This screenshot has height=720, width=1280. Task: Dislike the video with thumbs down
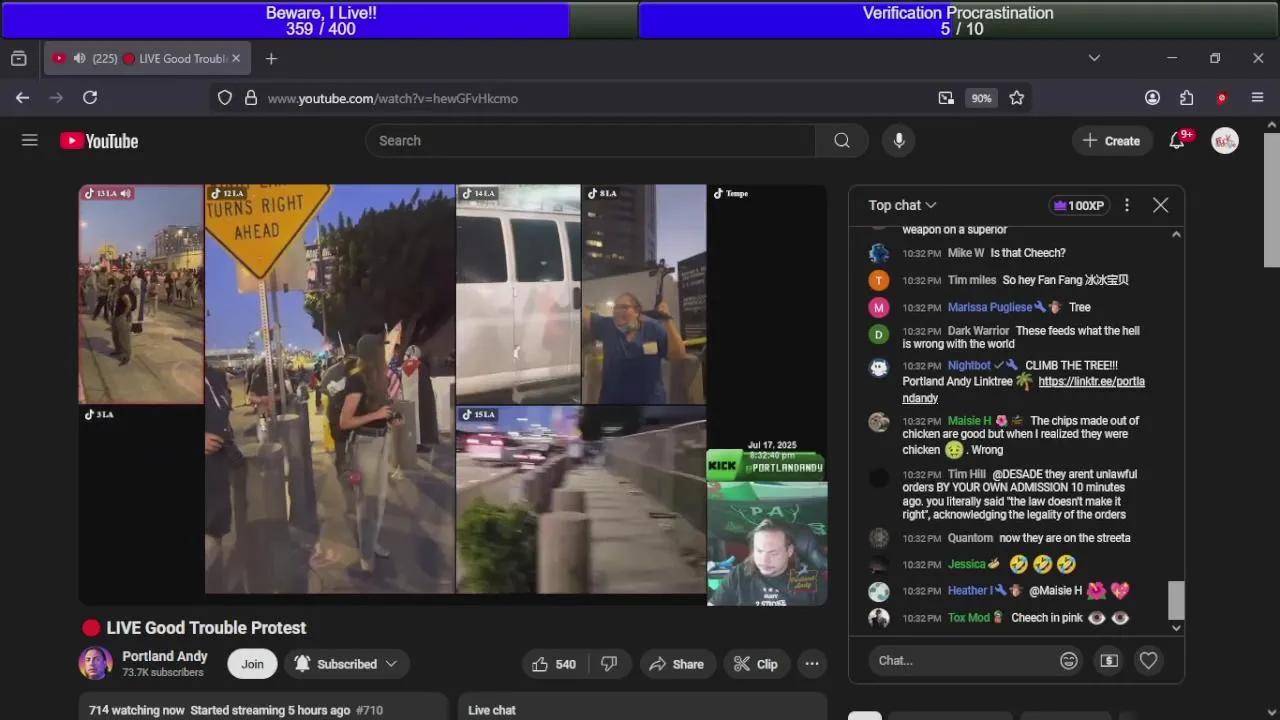tap(609, 664)
